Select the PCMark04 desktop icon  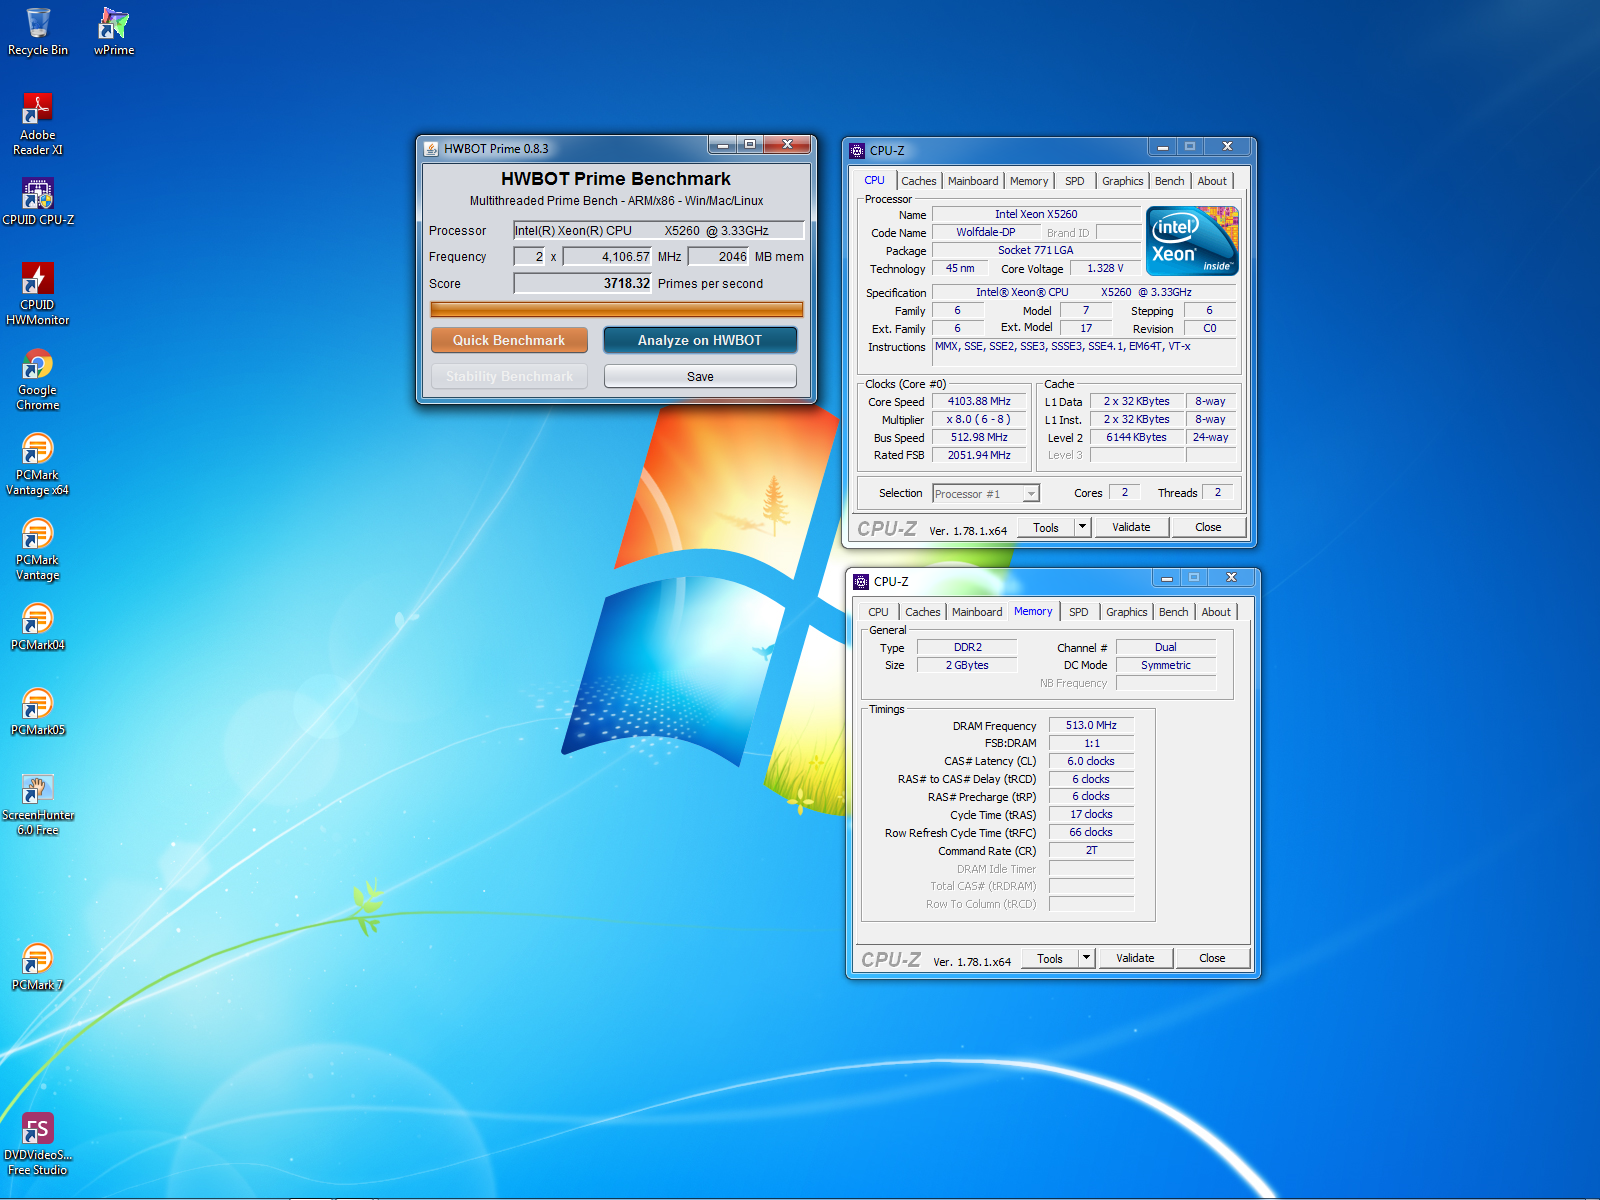[x=38, y=627]
